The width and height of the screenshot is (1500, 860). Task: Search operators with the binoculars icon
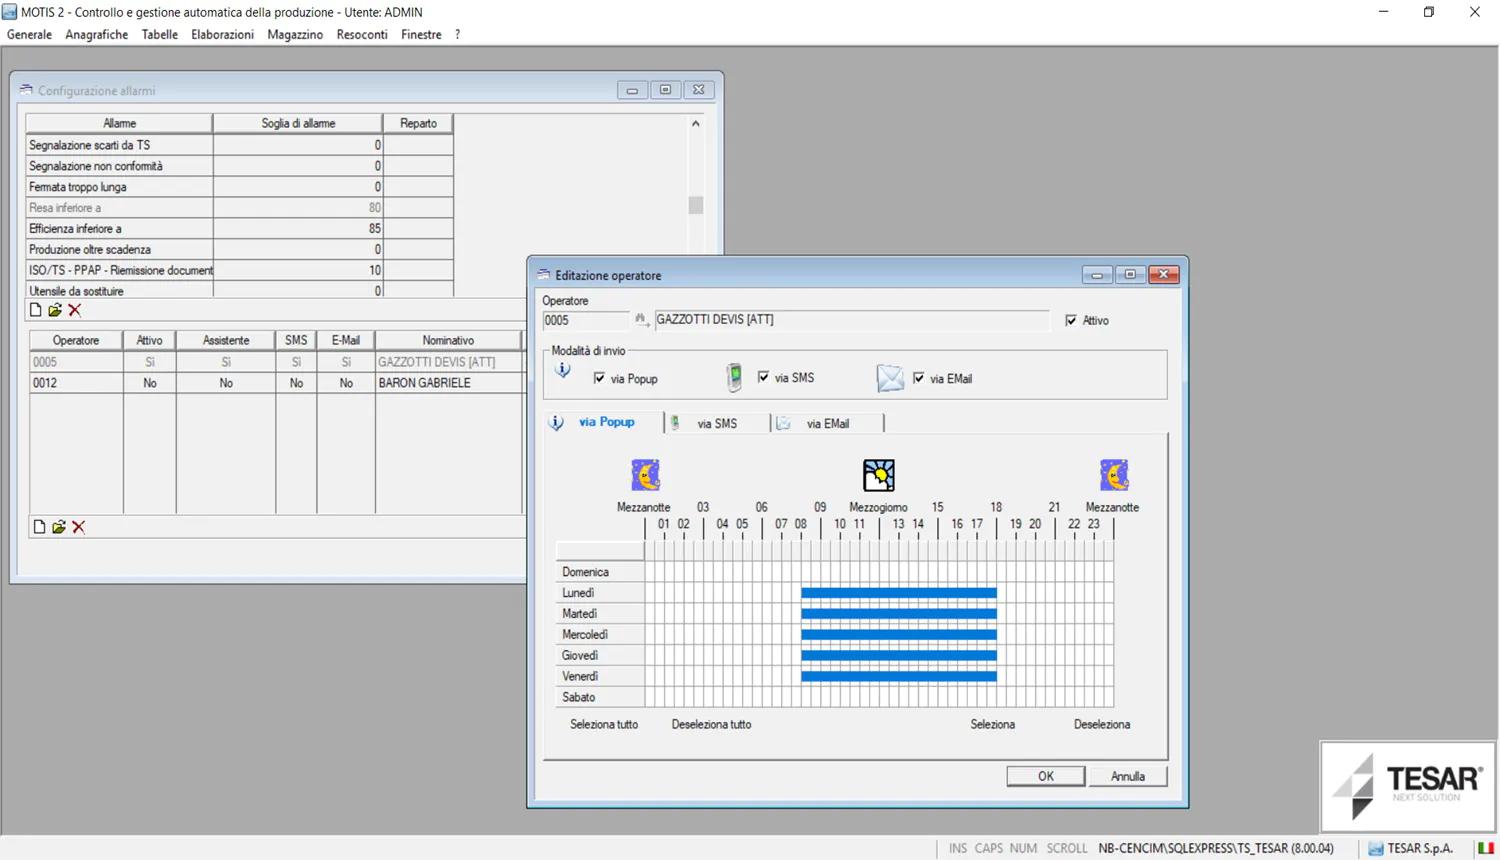pos(641,319)
